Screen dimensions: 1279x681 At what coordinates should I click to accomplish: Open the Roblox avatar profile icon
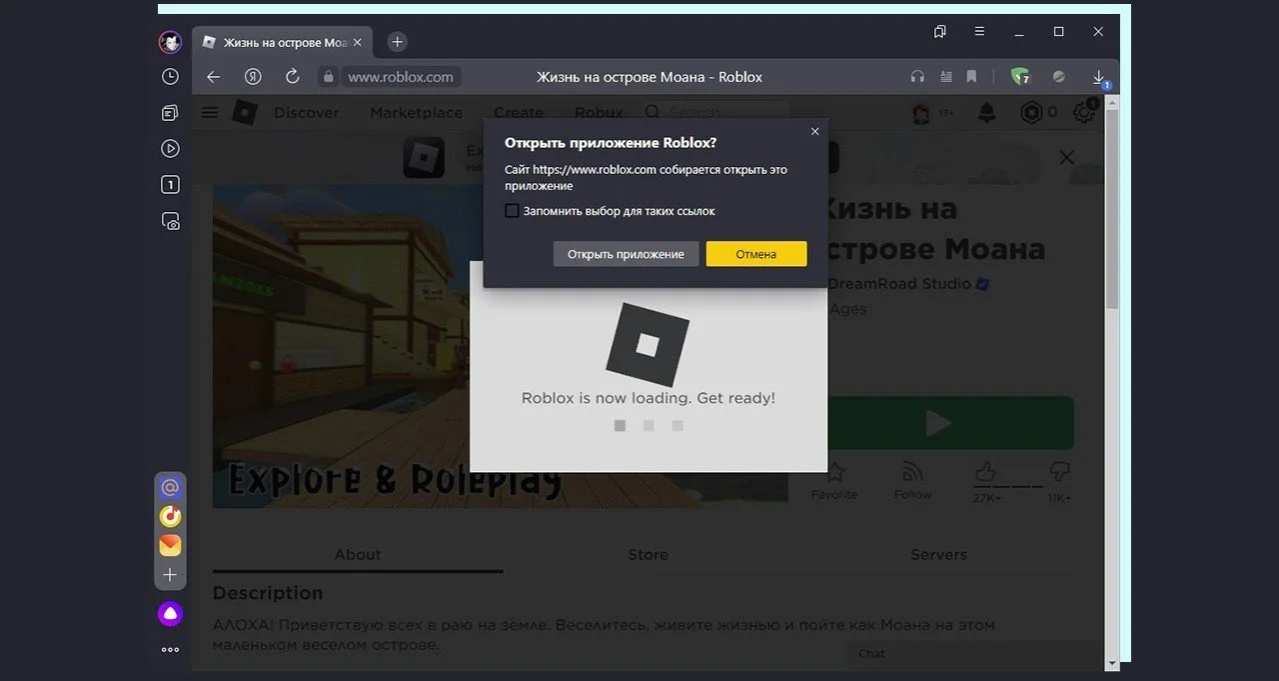[x=921, y=113]
